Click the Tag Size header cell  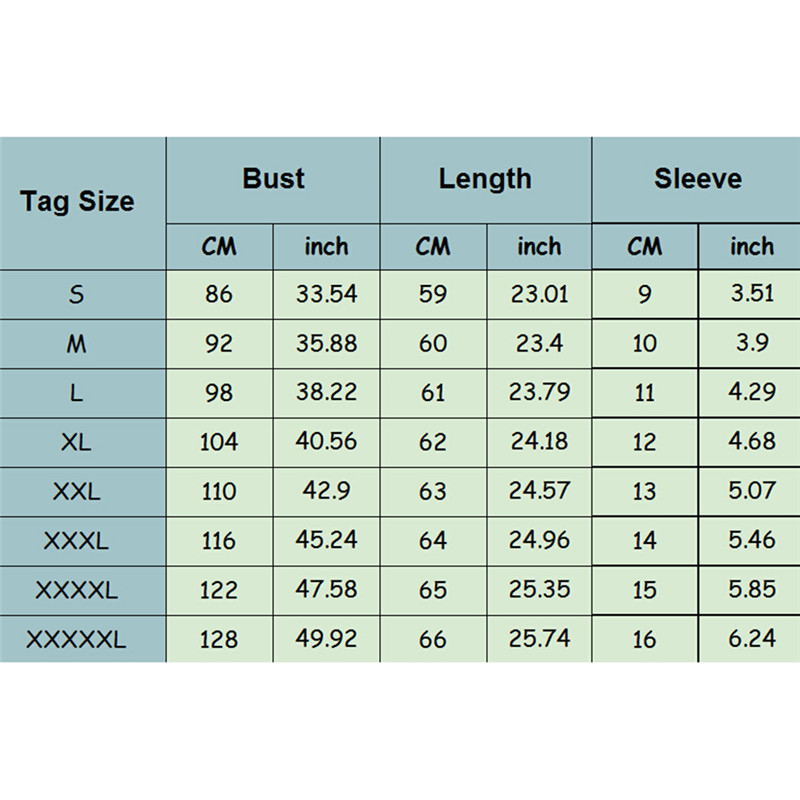(77, 202)
